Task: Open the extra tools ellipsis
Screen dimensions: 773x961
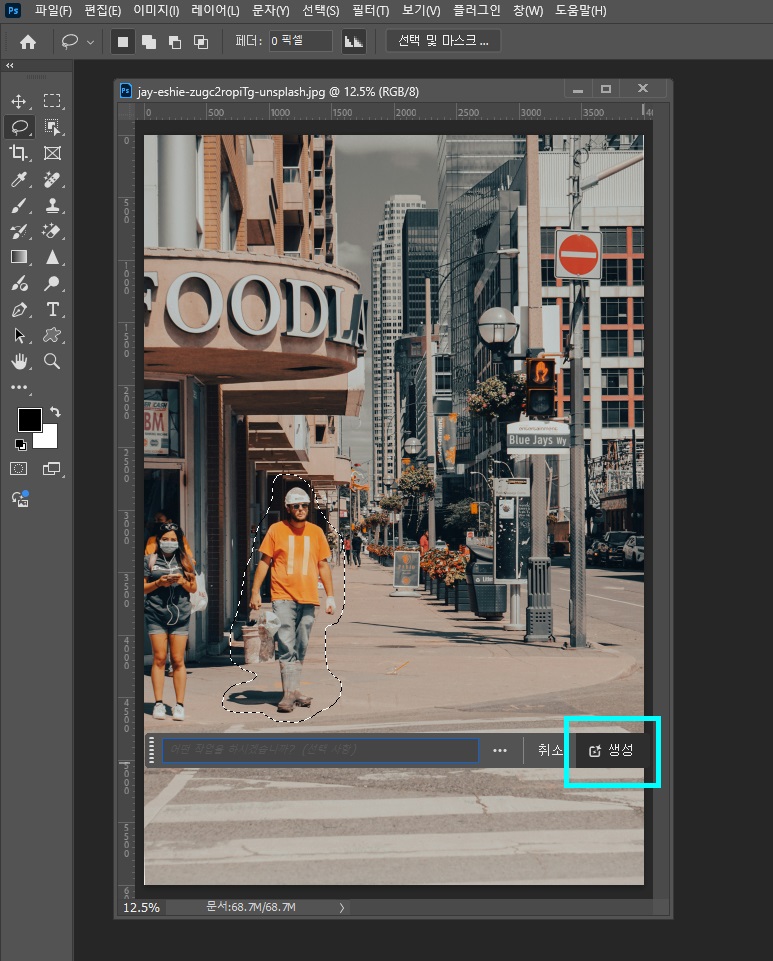Action: pyautogui.click(x=19, y=387)
